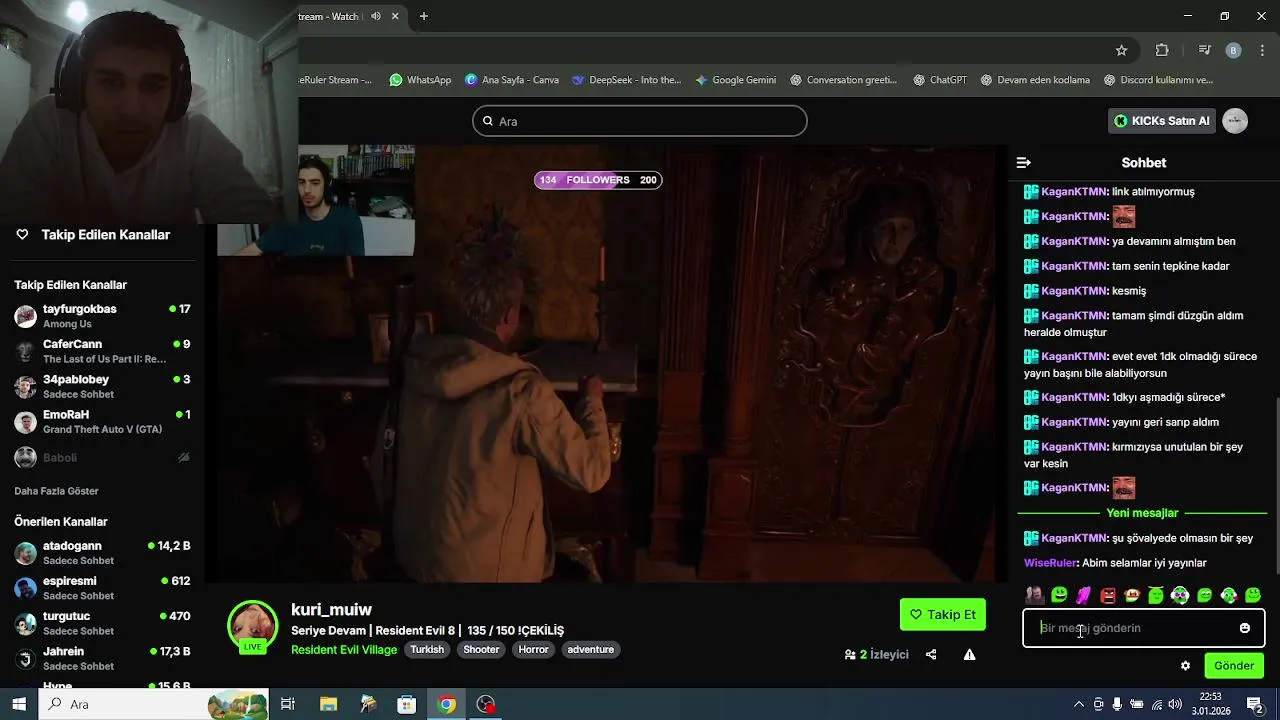Open the Google Gemini bookmark
This screenshot has width=1280, height=720.
coord(735,80)
